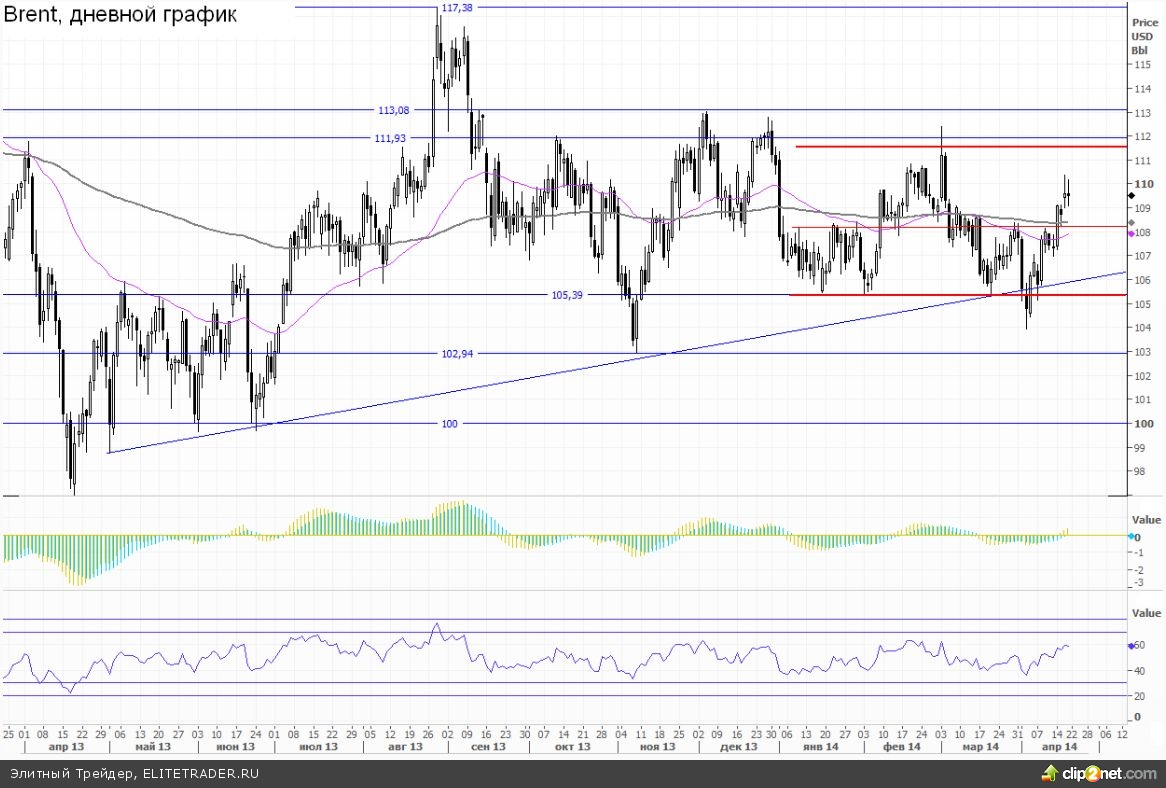
Task: Click the 'Price USD Bbl' axis header
Action: 1141,36
